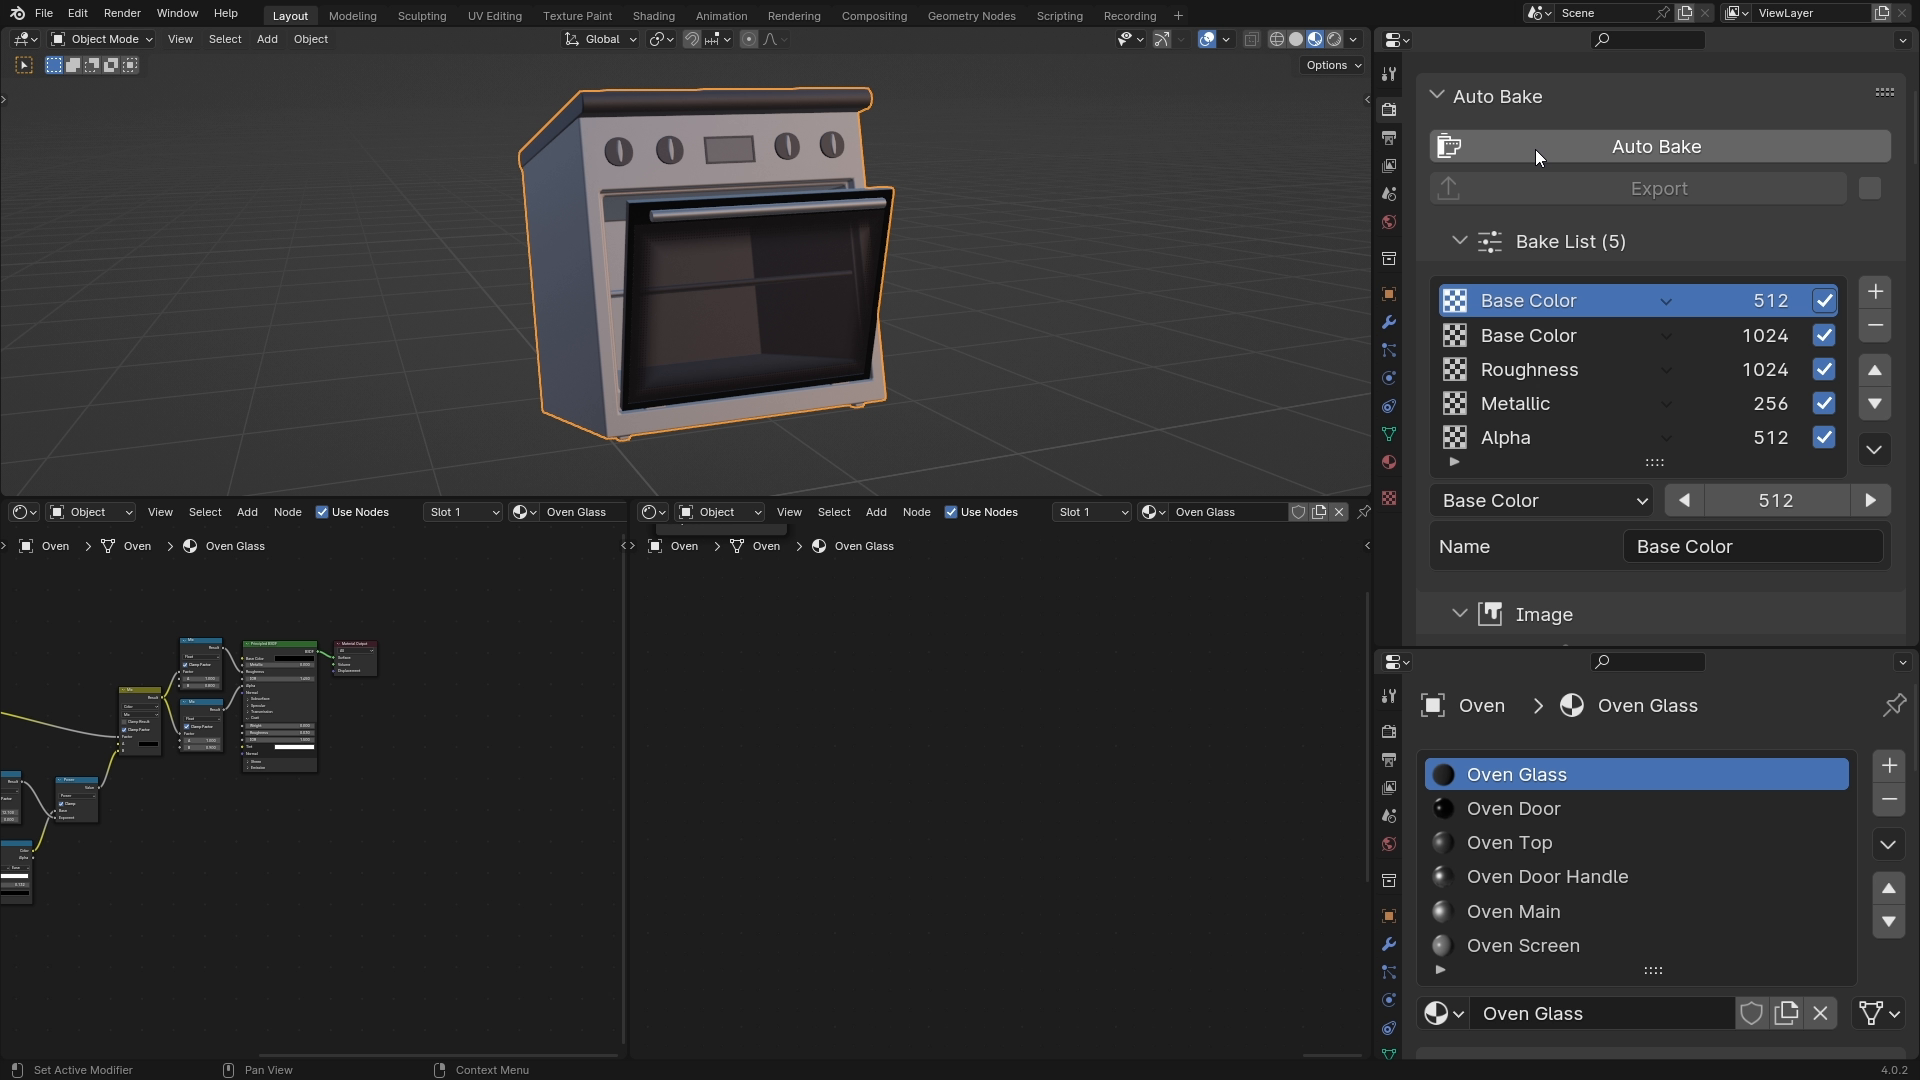1920x1080 pixels.
Task: Click the Auto Bake button
Action: pyautogui.click(x=1656, y=146)
